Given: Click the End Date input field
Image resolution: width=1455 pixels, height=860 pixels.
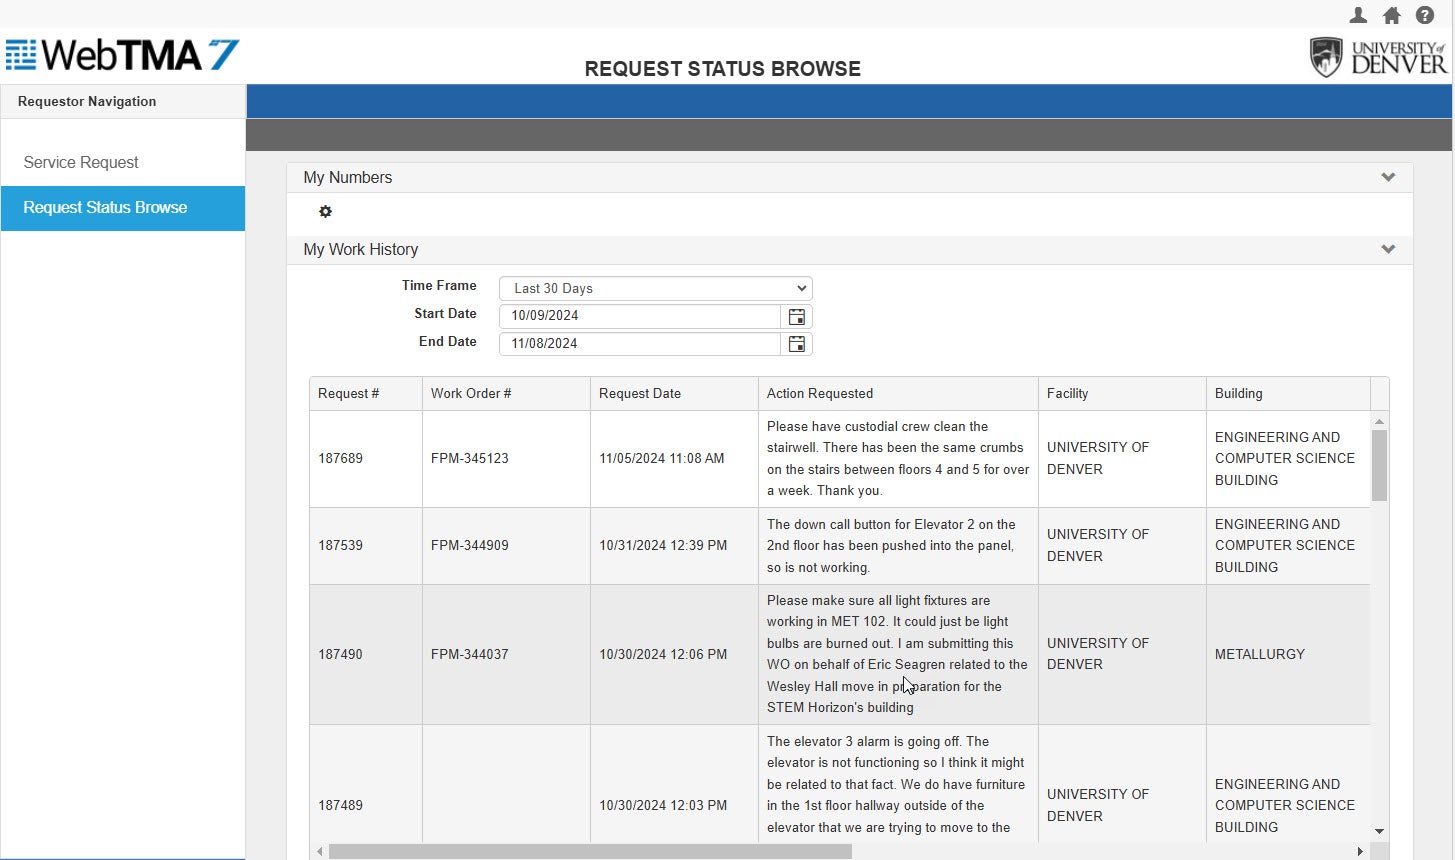Looking at the screenshot, I should (640, 344).
